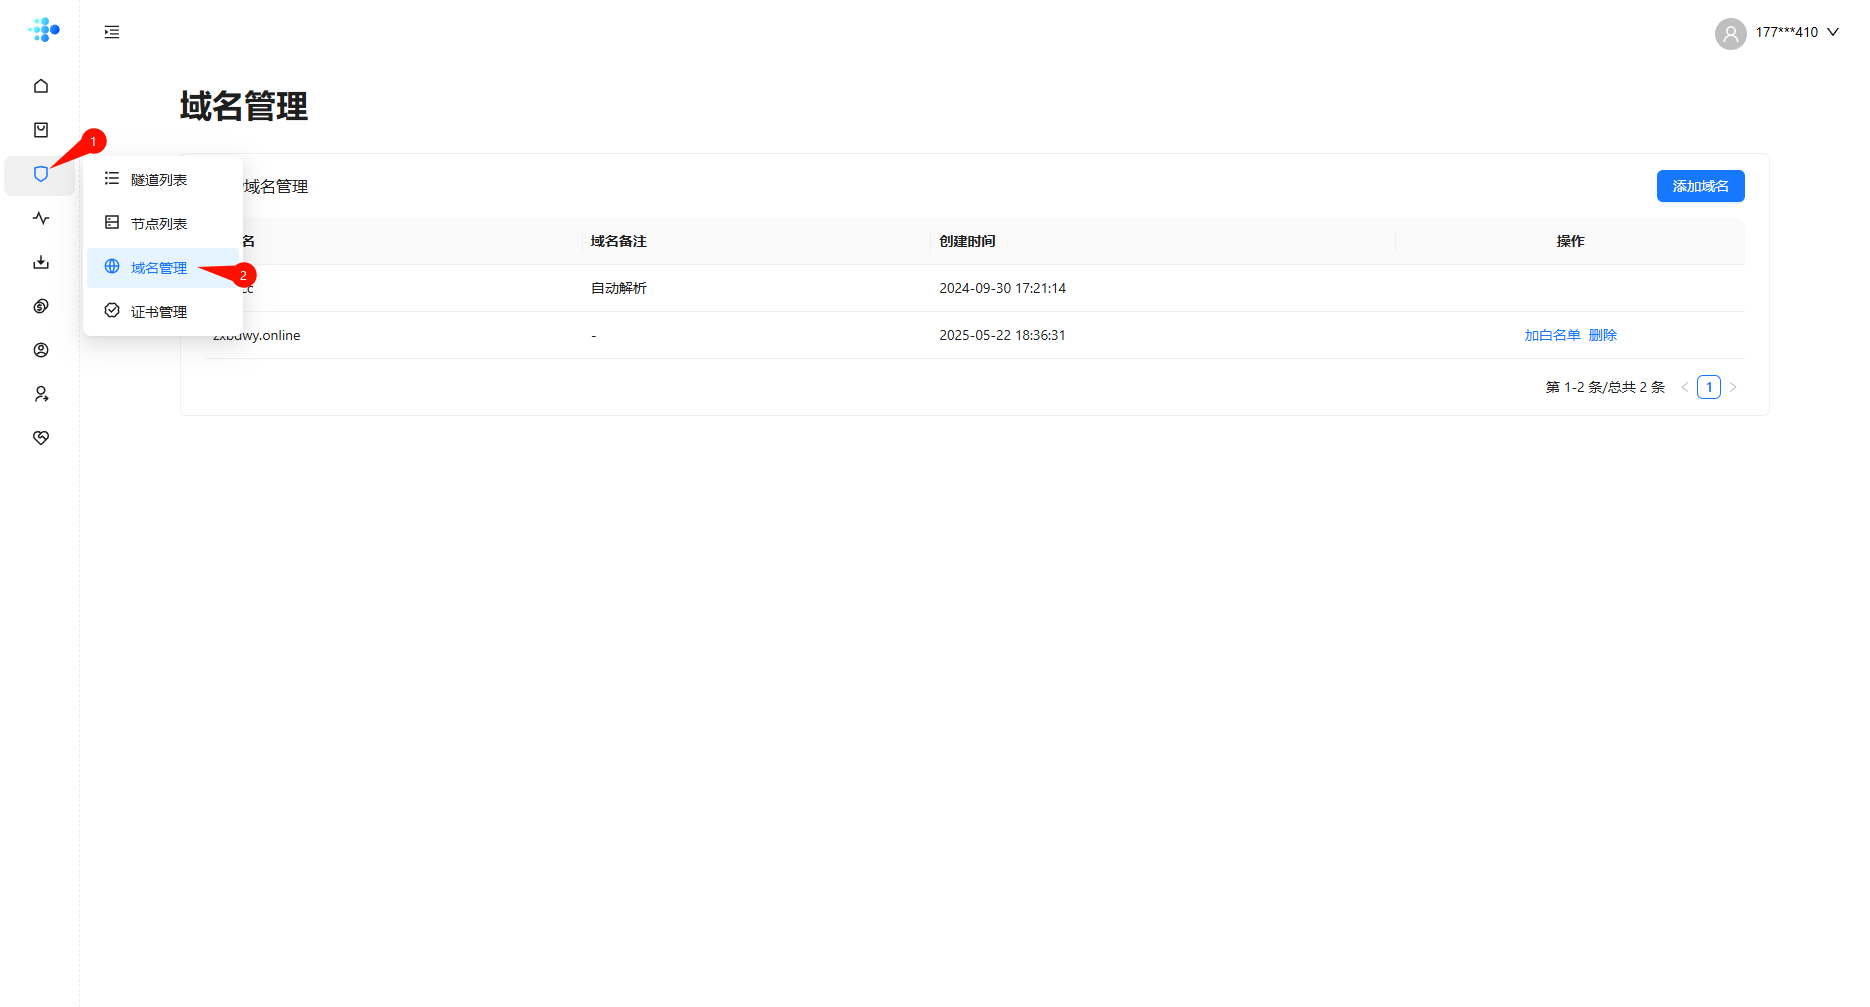The height and width of the screenshot is (1007, 1870).
Task: Select page 1 in the pagination
Action: (x=1708, y=387)
